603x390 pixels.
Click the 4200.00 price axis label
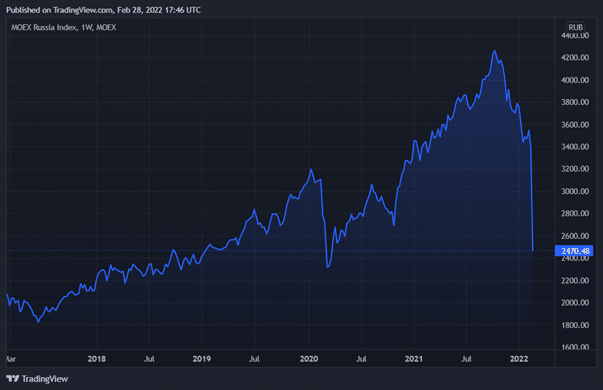pyautogui.click(x=575, y=58)
